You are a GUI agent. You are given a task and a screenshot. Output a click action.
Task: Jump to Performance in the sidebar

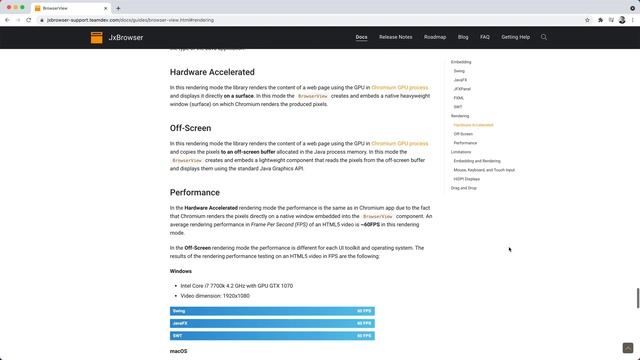(465, 143)
